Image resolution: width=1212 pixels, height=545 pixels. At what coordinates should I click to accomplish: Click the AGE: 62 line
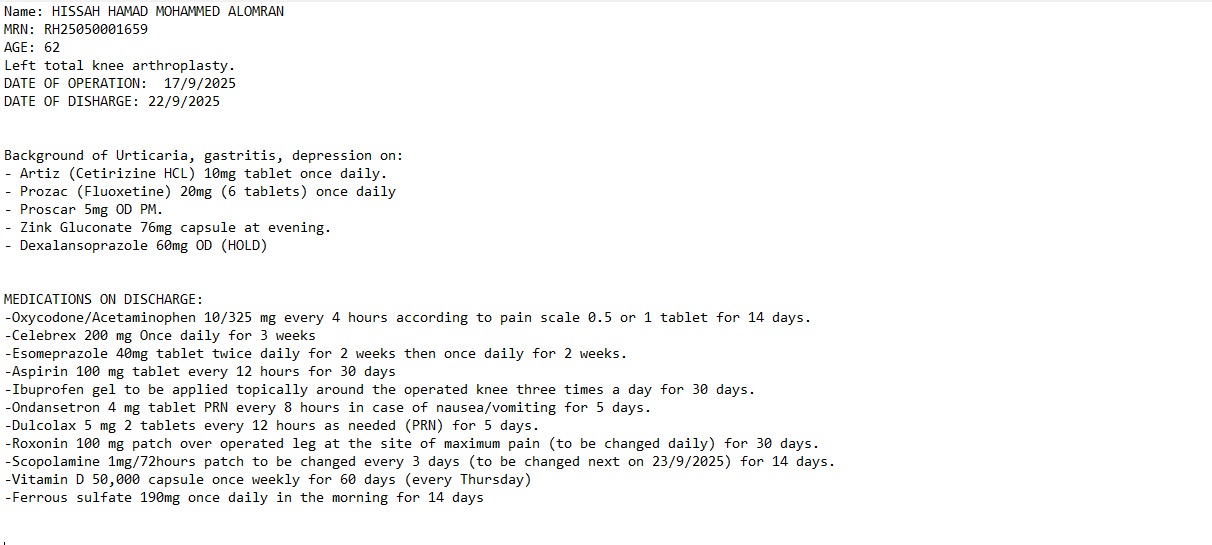(x=32, y=48)
